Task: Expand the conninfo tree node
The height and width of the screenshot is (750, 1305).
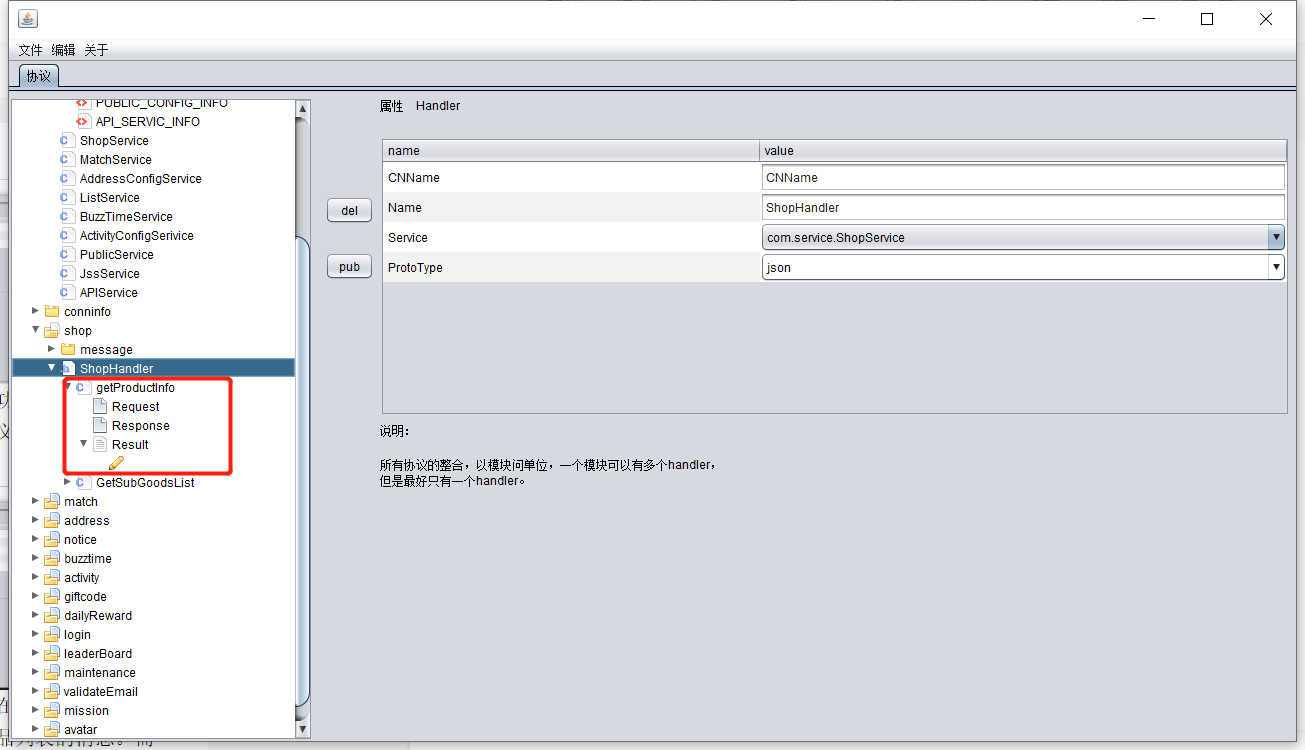Action: [x=36, y=311]
